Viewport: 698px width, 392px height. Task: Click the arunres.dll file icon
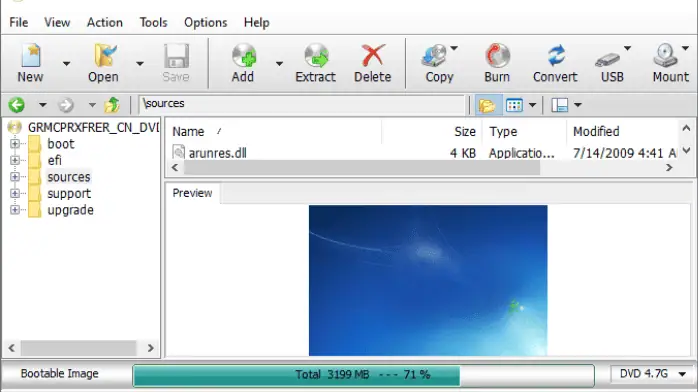[x=179, y=153]
